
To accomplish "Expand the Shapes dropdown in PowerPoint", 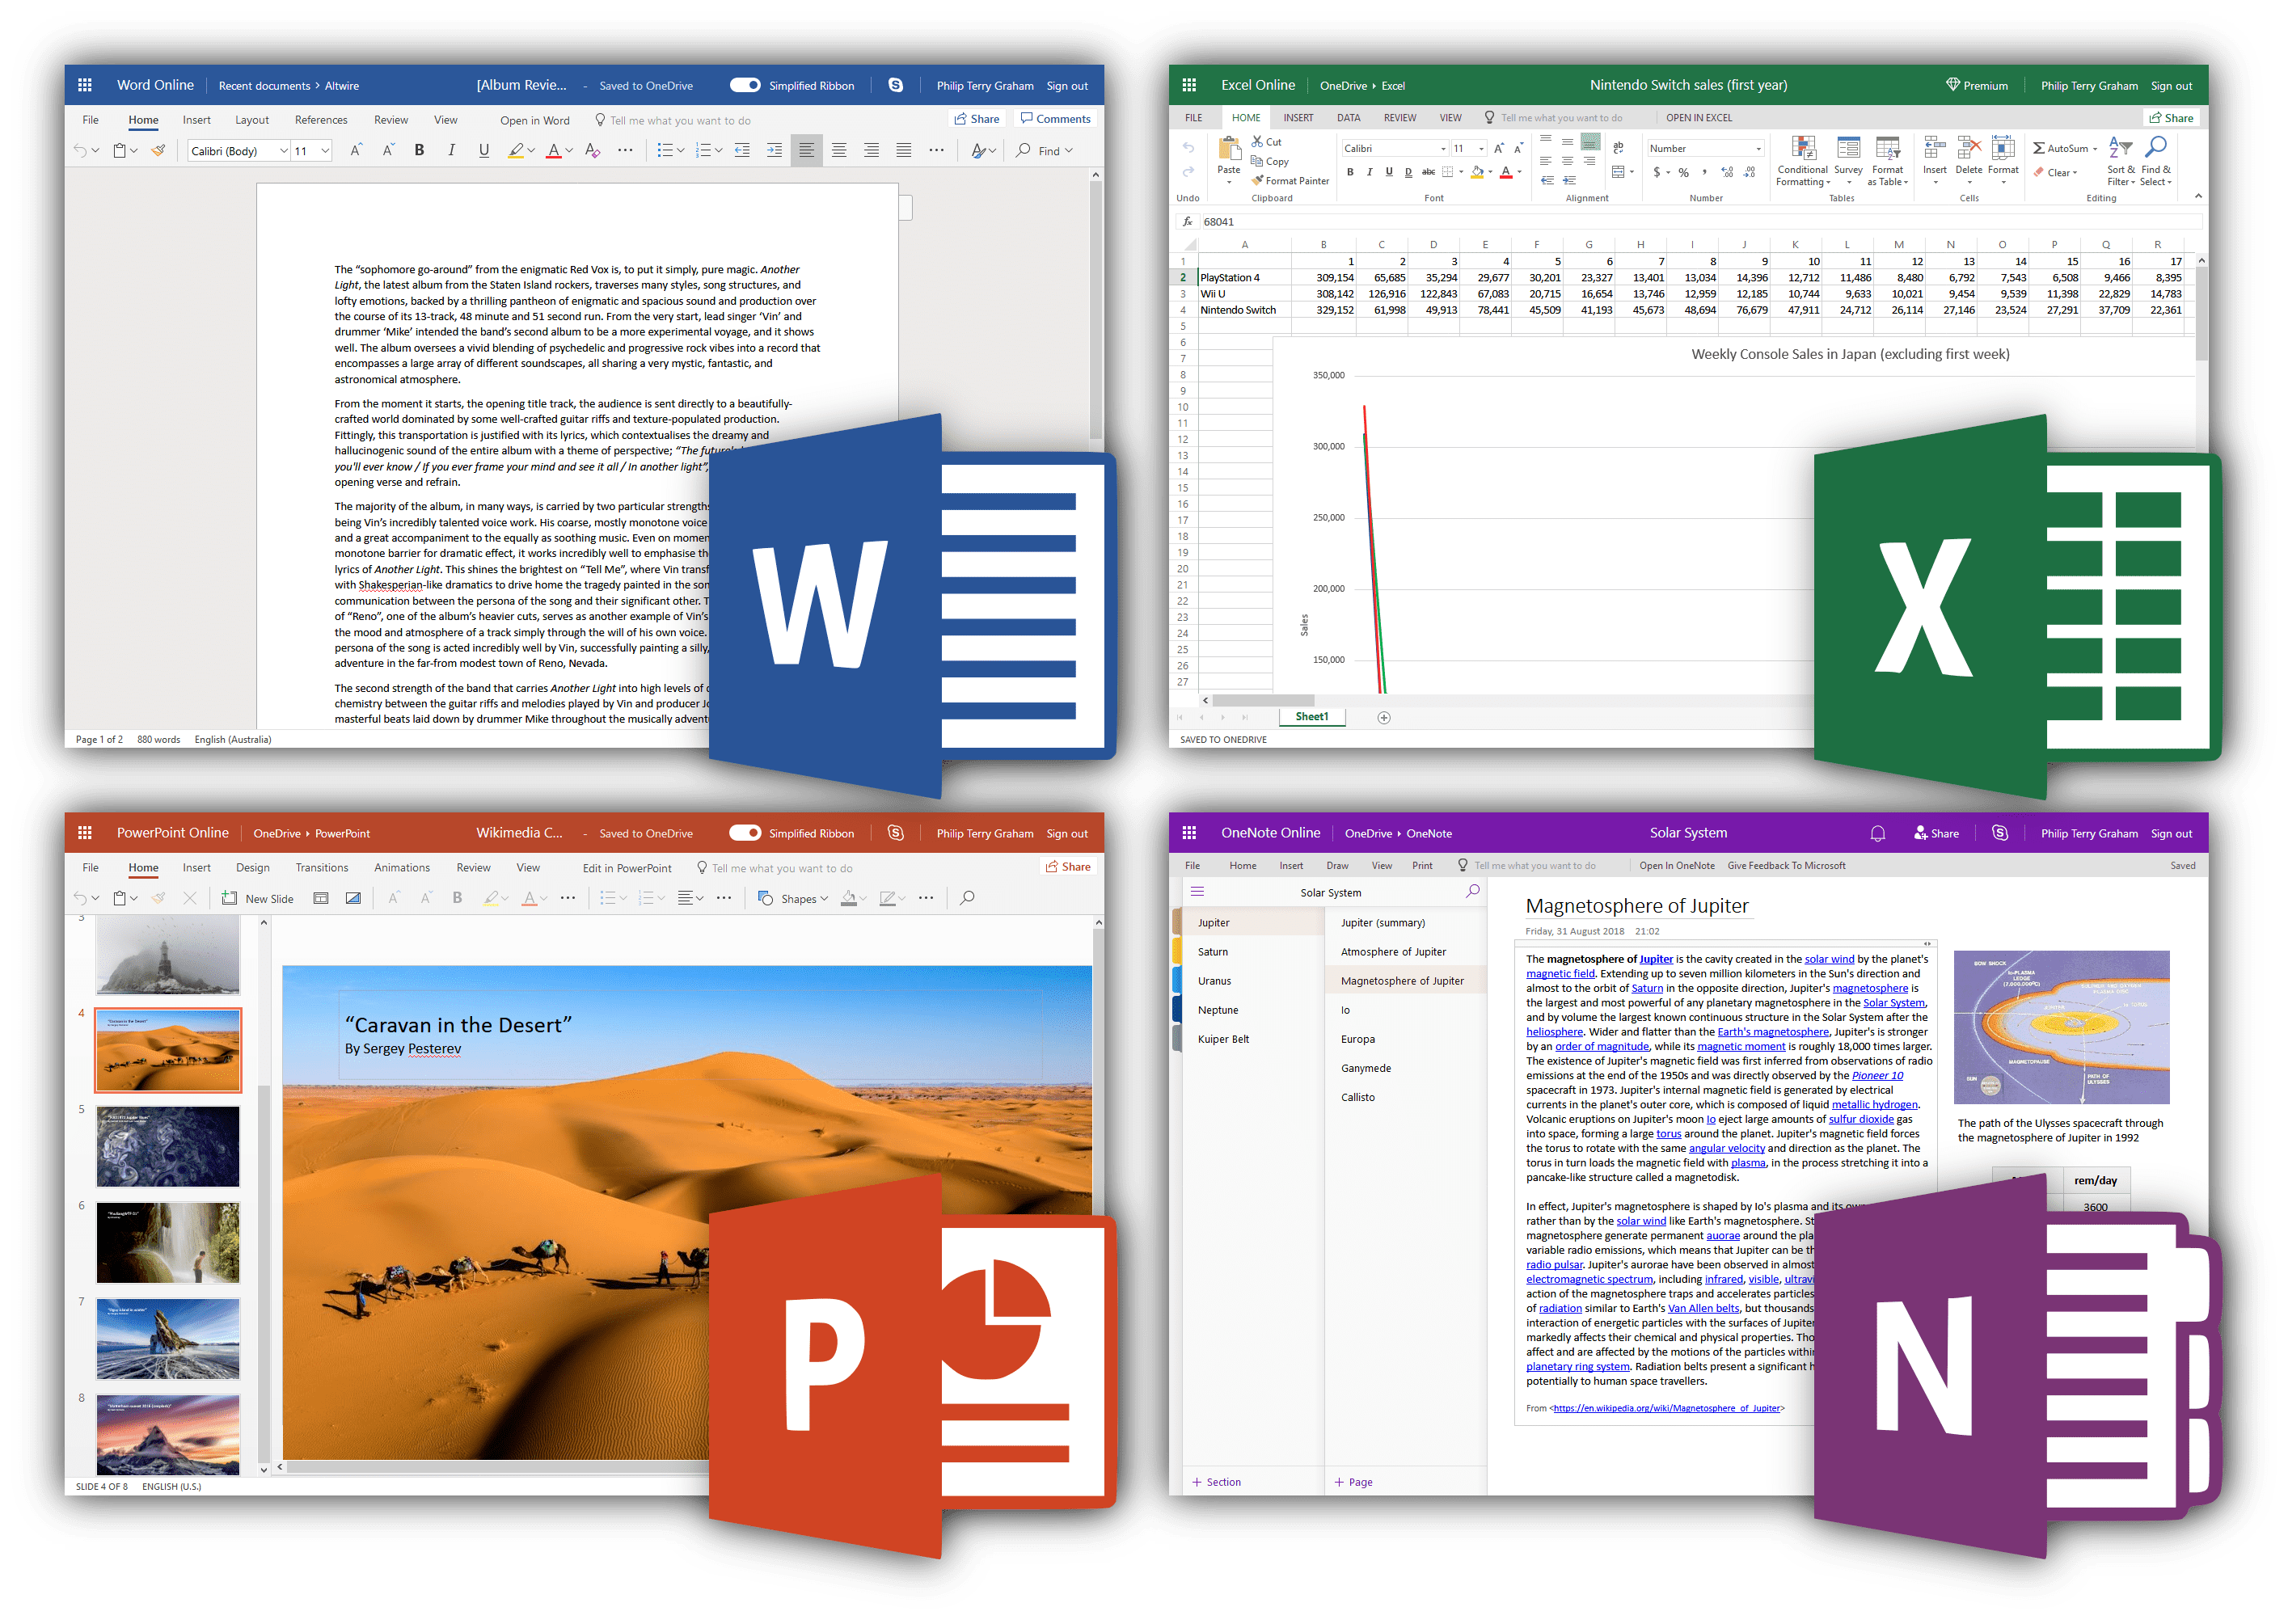I will pyautogui.click(x=824, y=899).
